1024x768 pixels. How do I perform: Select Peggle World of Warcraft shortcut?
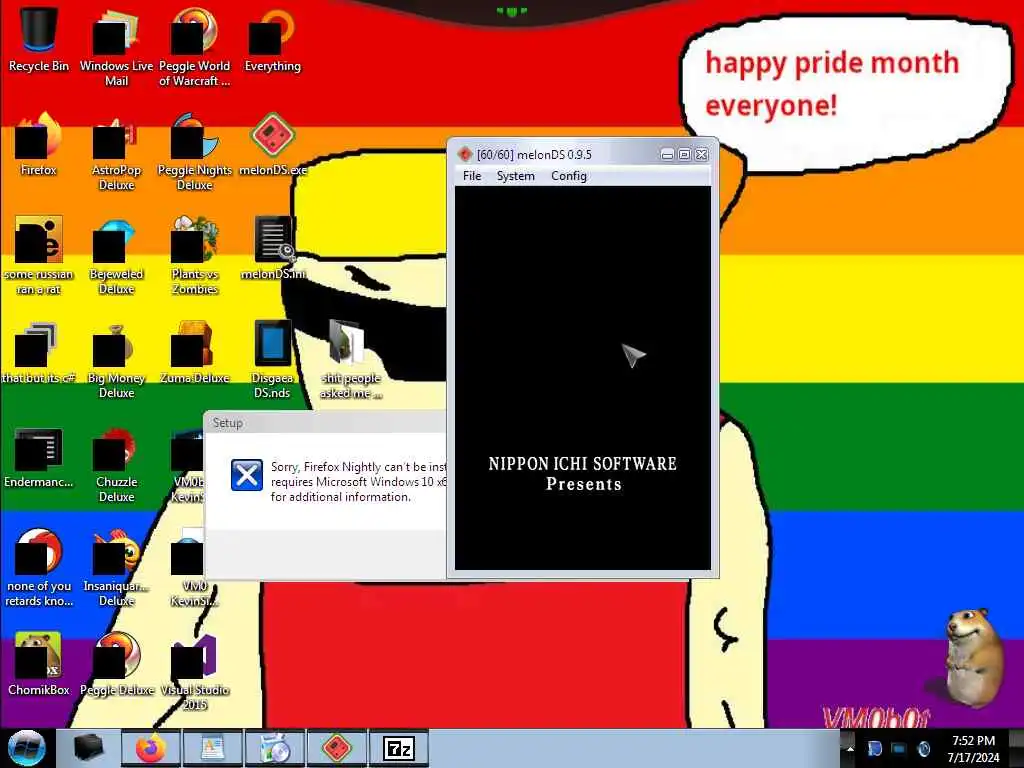click(194, 47)
